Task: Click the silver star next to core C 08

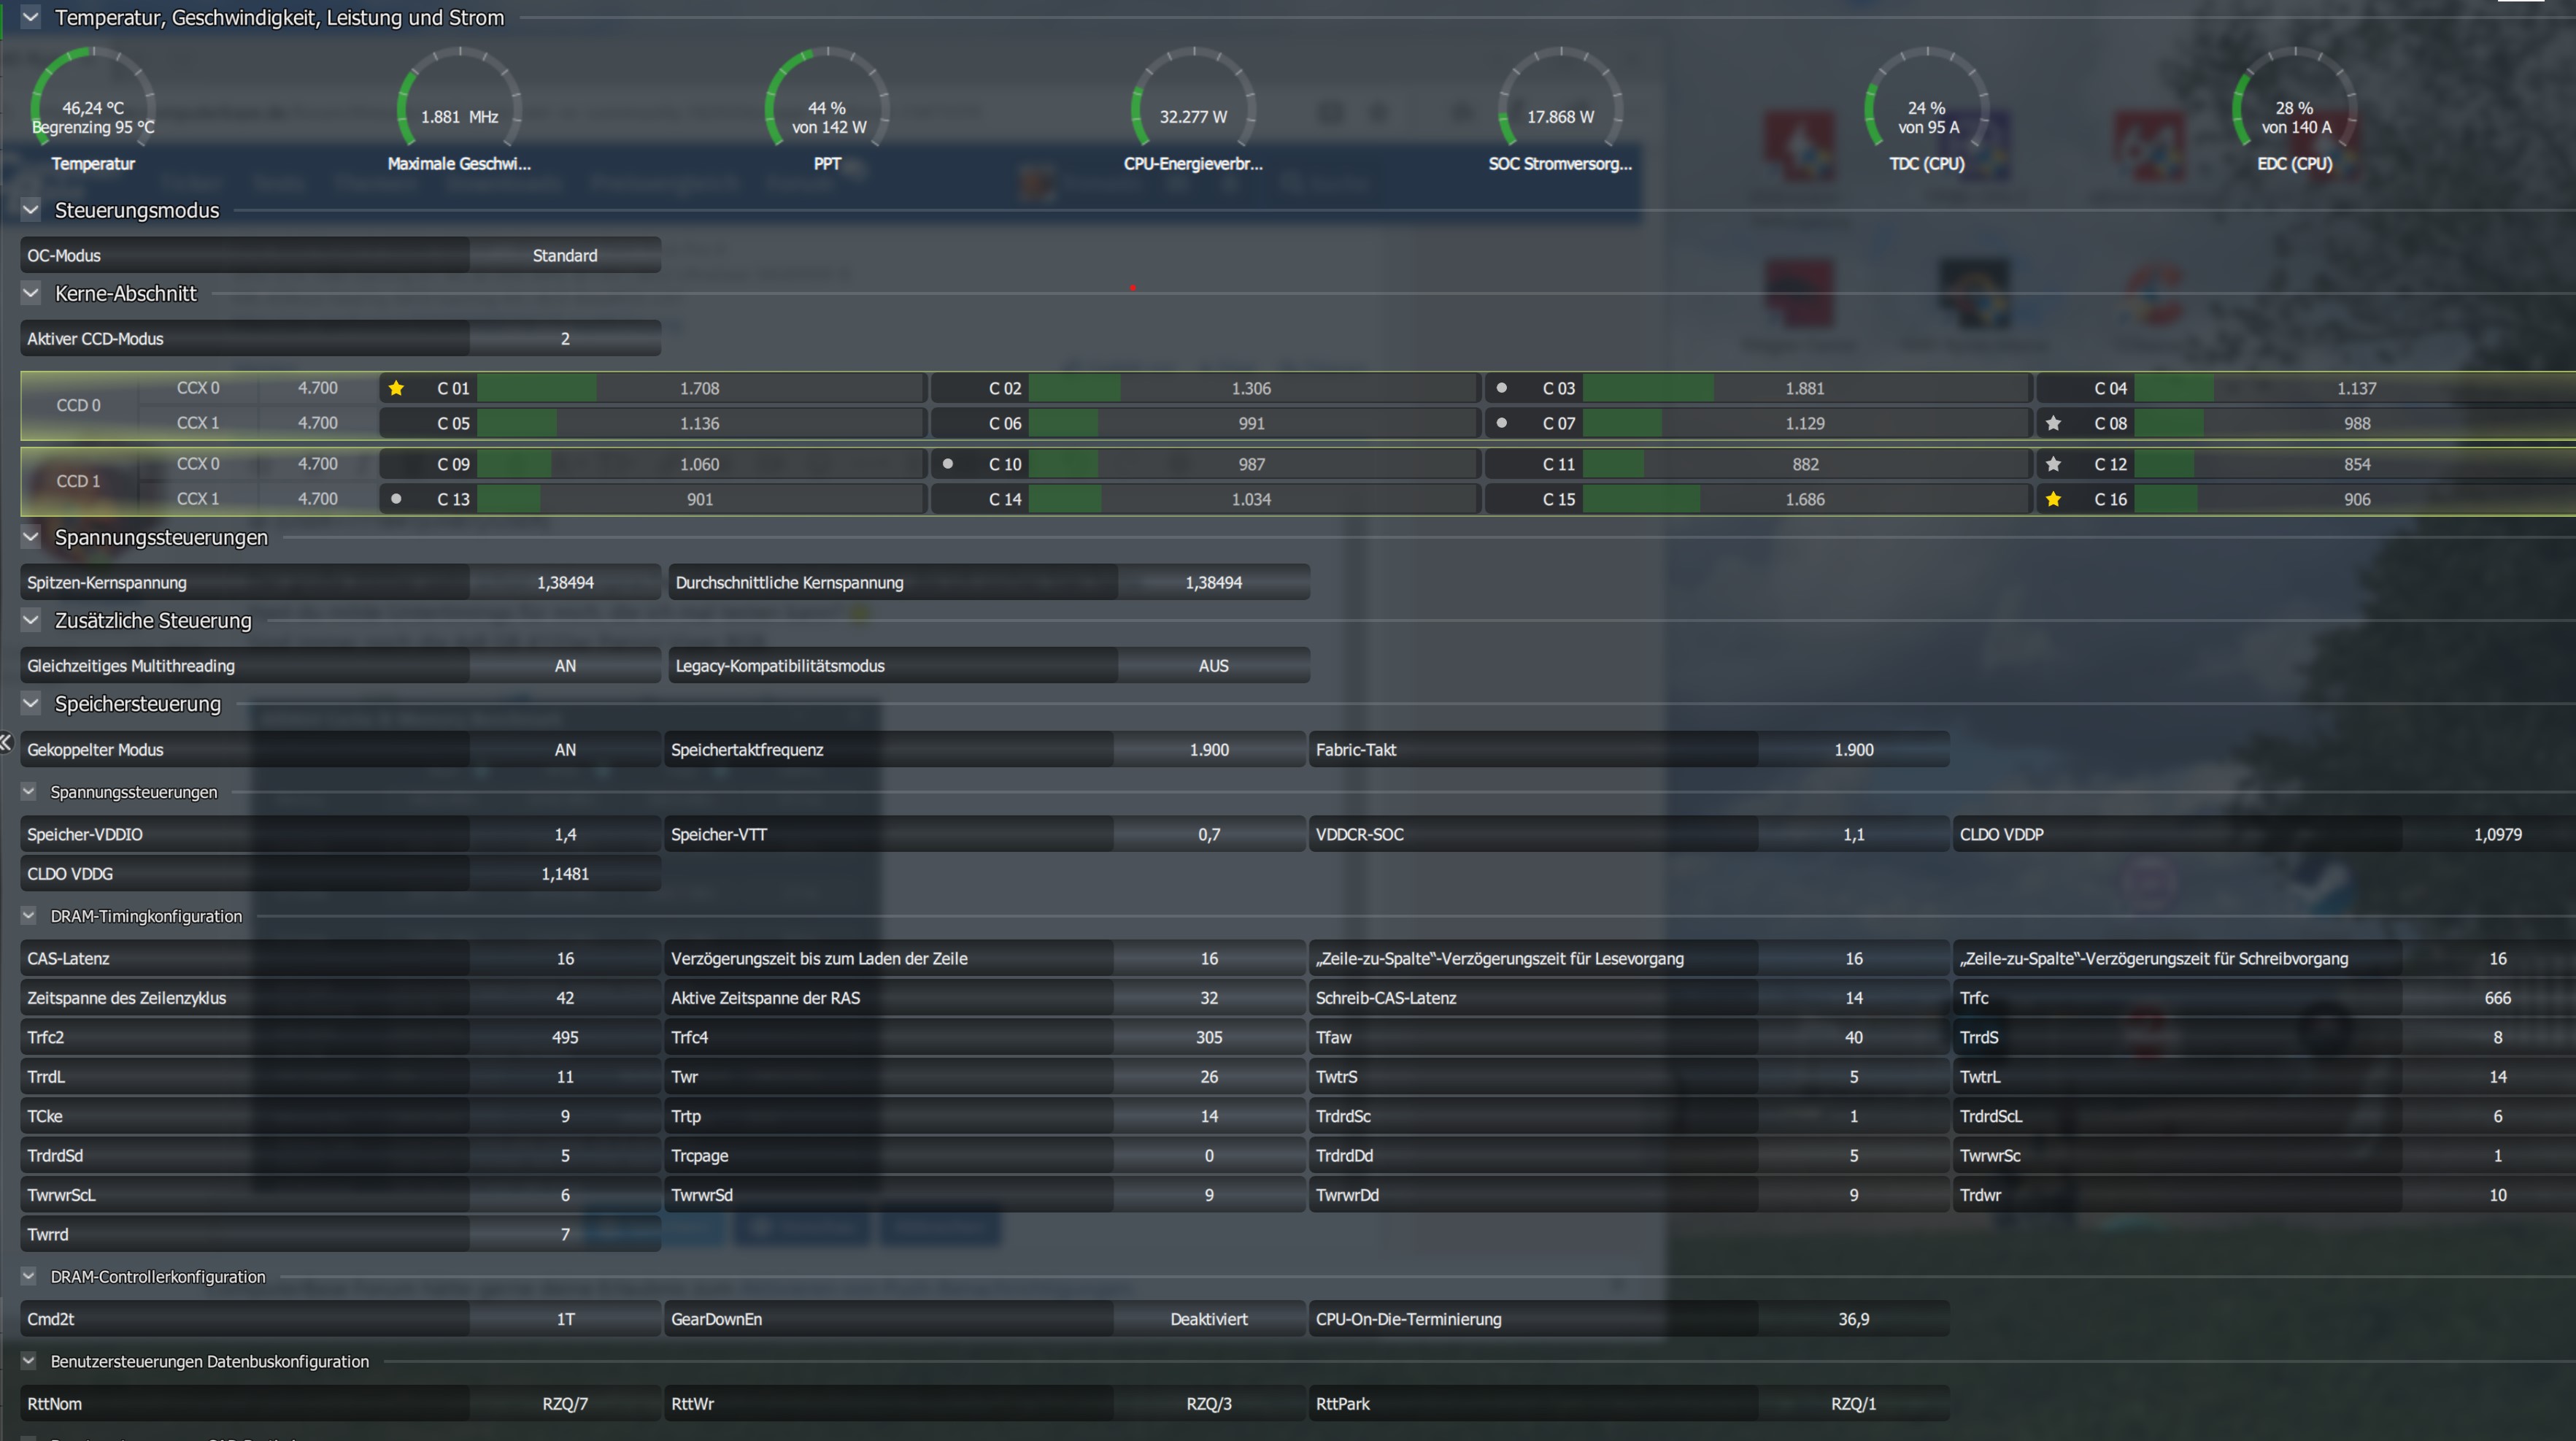Action: 2053,423
